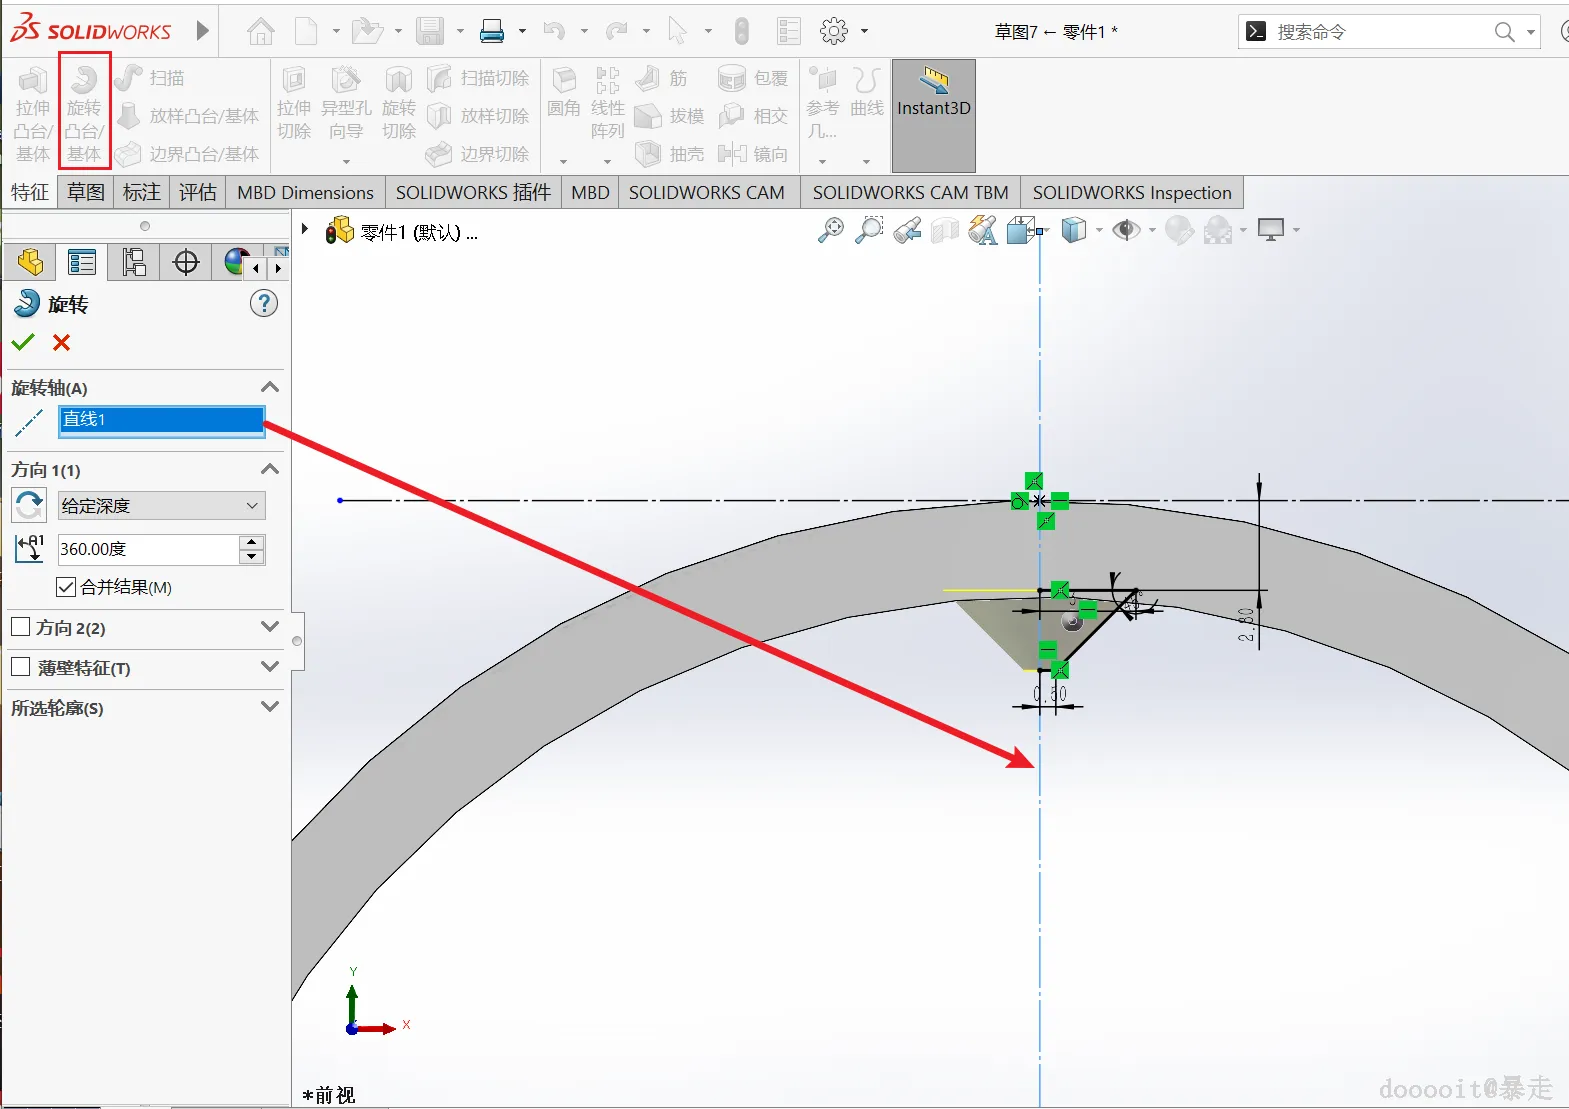The image size is (1569, 1109).
Task: Enable the 薄壁特征 checkbox
Action: (x=21, y=667)
